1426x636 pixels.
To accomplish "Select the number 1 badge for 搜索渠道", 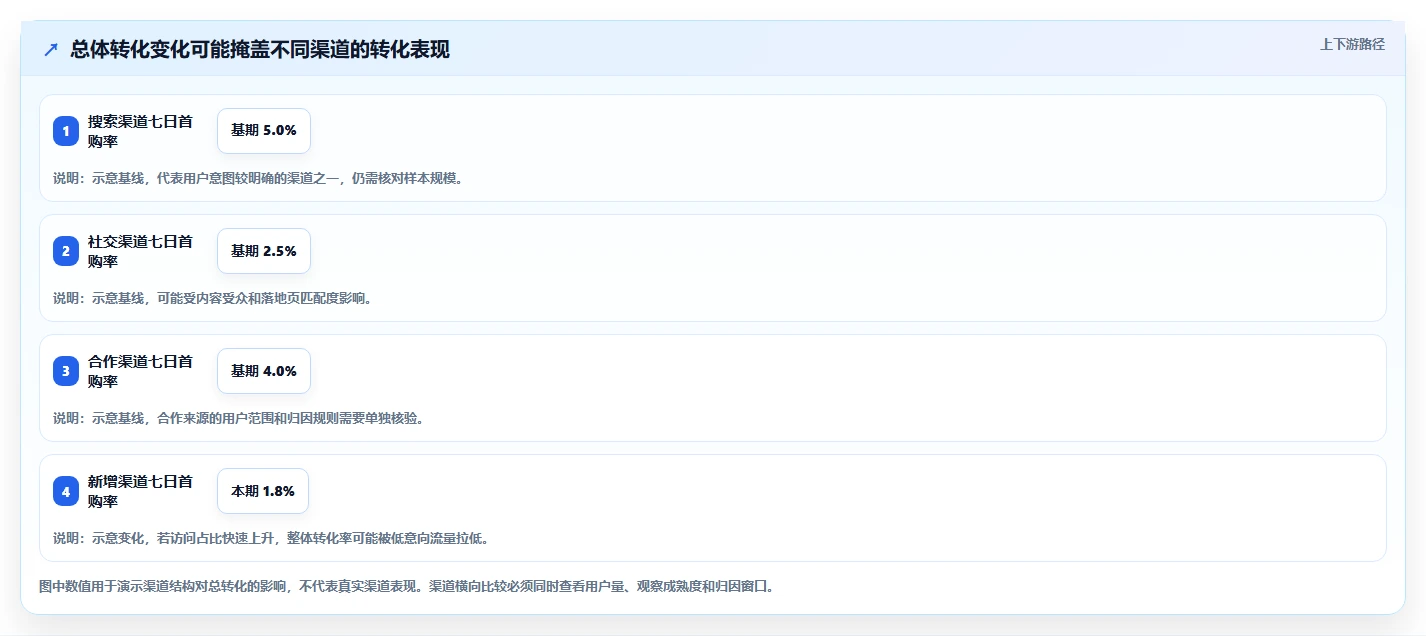I will 66,131.
